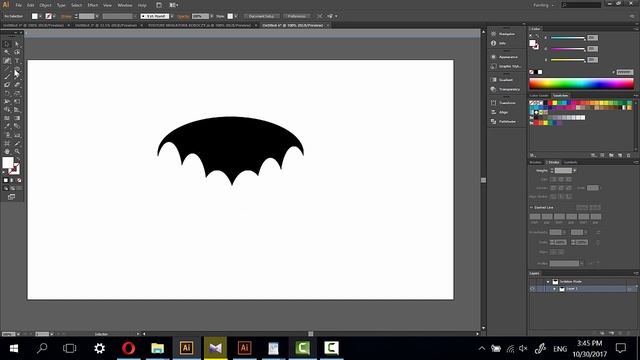Open the Appearance panel
Image resolution: width=640 pixels, height=360 pixels.
(504, 57)
